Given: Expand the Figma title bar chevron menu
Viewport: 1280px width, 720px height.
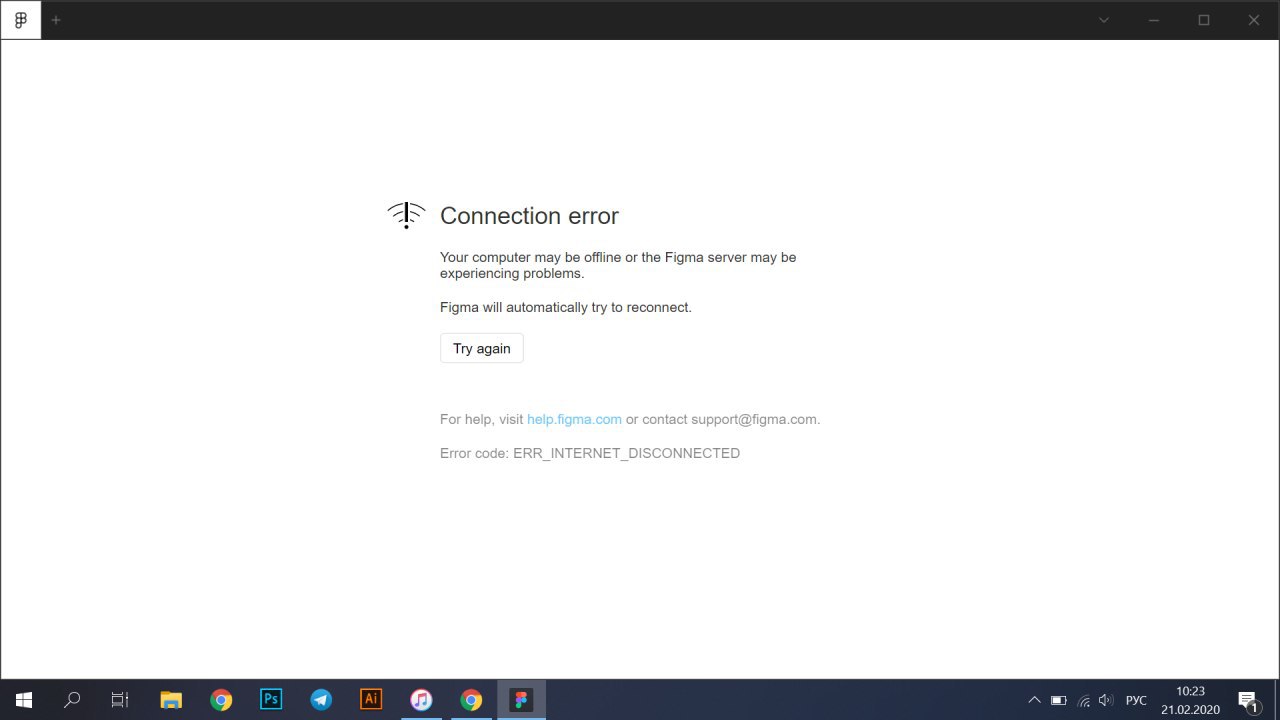Looking at the screenshot, I should pyautogui.click(x=1104, y=20).
